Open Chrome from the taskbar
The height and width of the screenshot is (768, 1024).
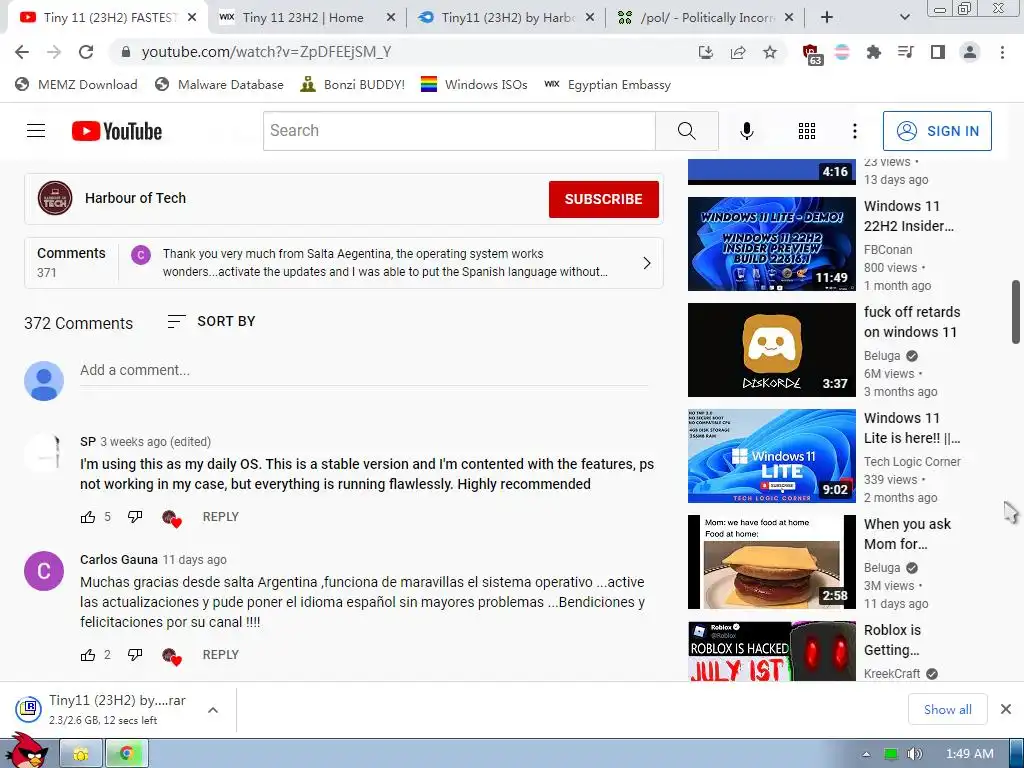click(127, 754)
